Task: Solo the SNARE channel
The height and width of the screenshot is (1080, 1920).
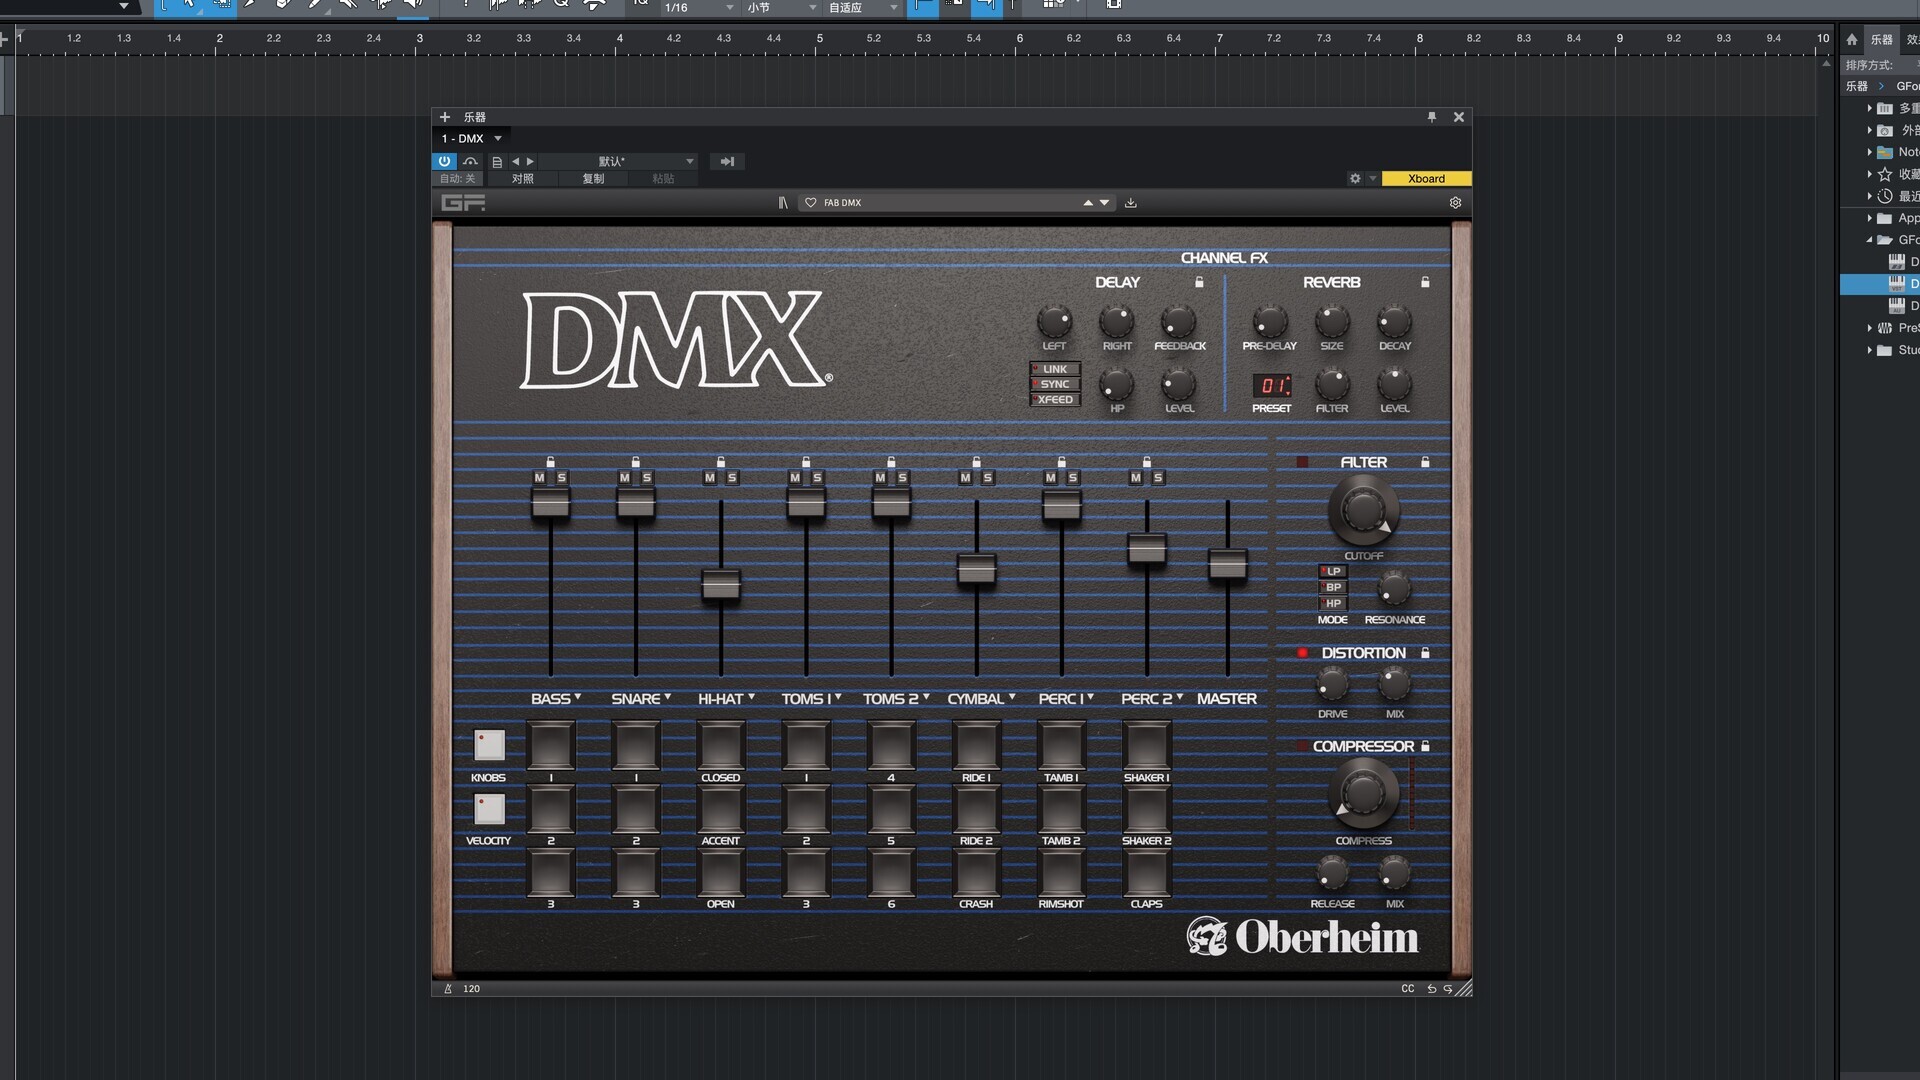Action: [647, 478]
